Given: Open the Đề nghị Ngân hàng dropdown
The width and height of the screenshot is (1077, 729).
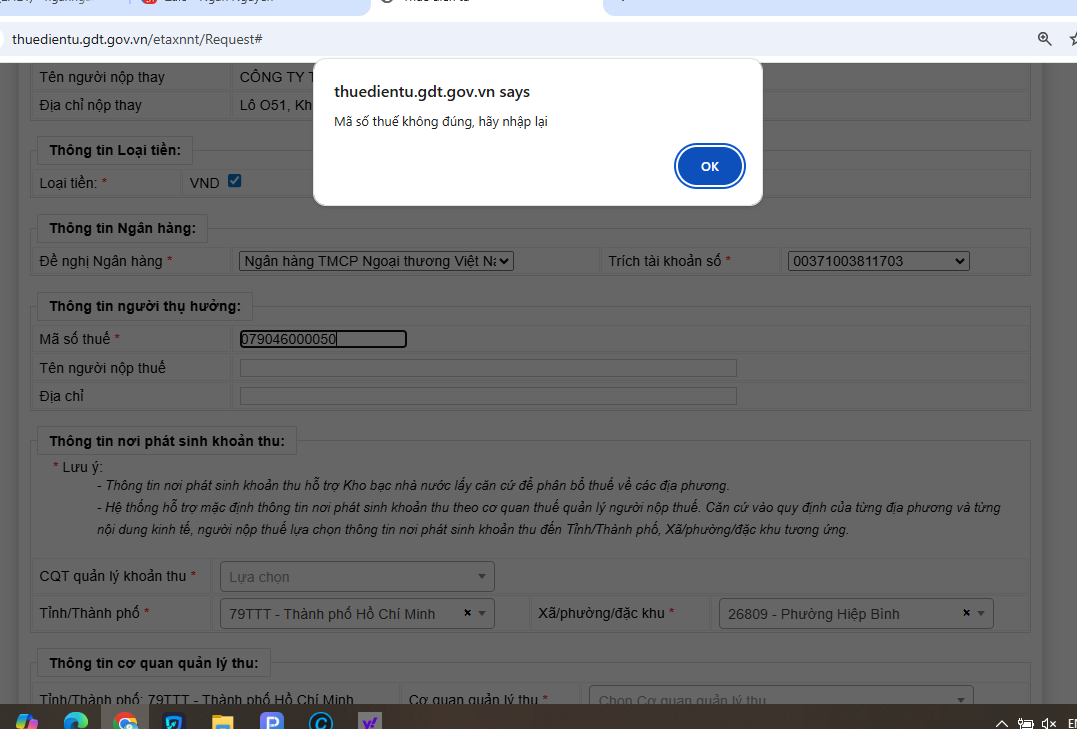Looking at the screenshot, I should [x=376, y=261].
